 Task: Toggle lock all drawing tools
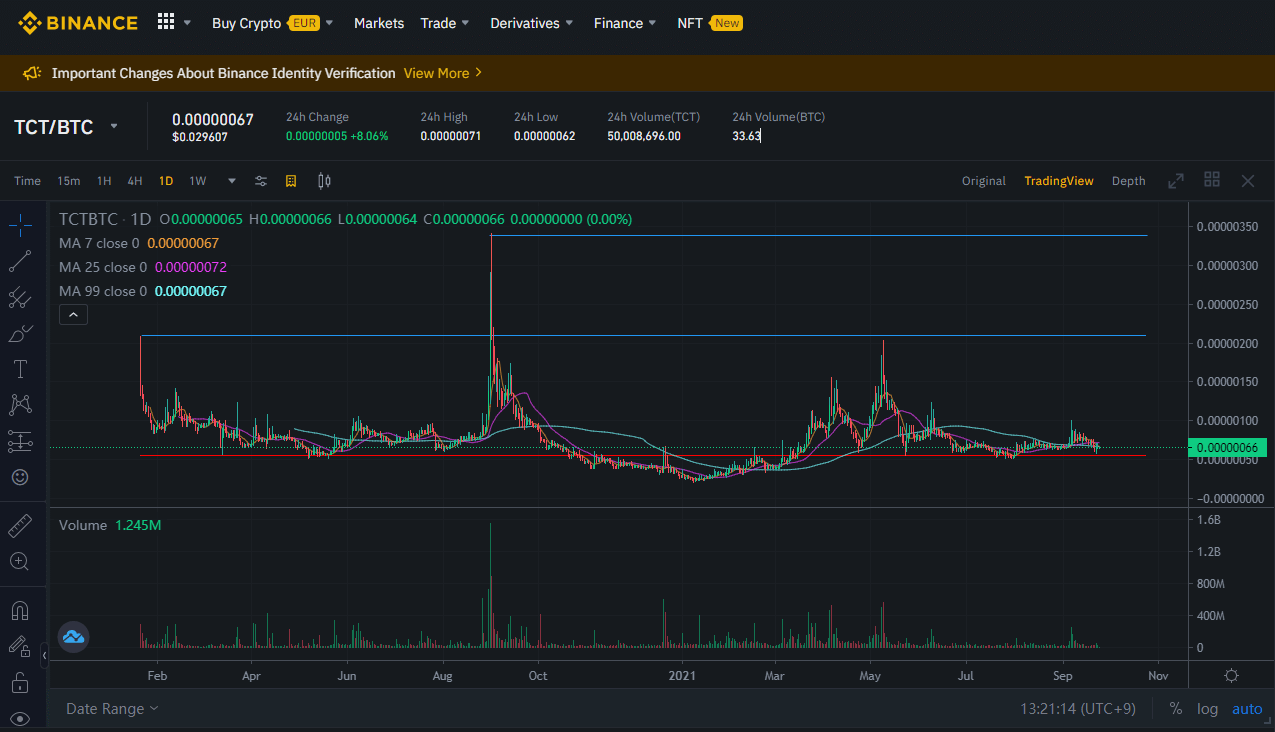(x=19, y=683)
